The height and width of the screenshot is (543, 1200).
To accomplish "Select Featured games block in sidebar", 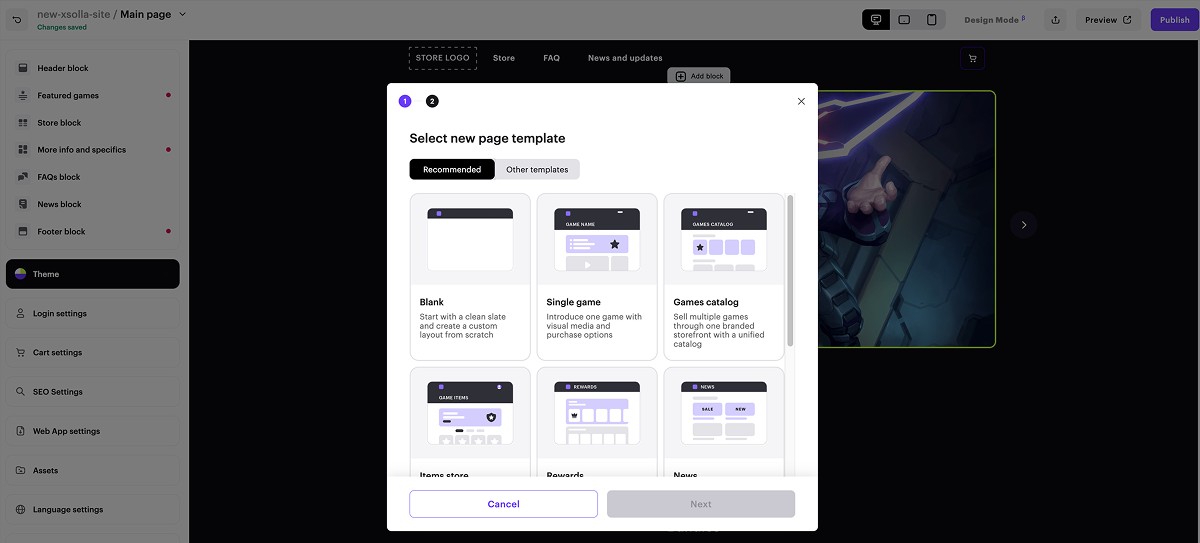I will pos(93,95).
